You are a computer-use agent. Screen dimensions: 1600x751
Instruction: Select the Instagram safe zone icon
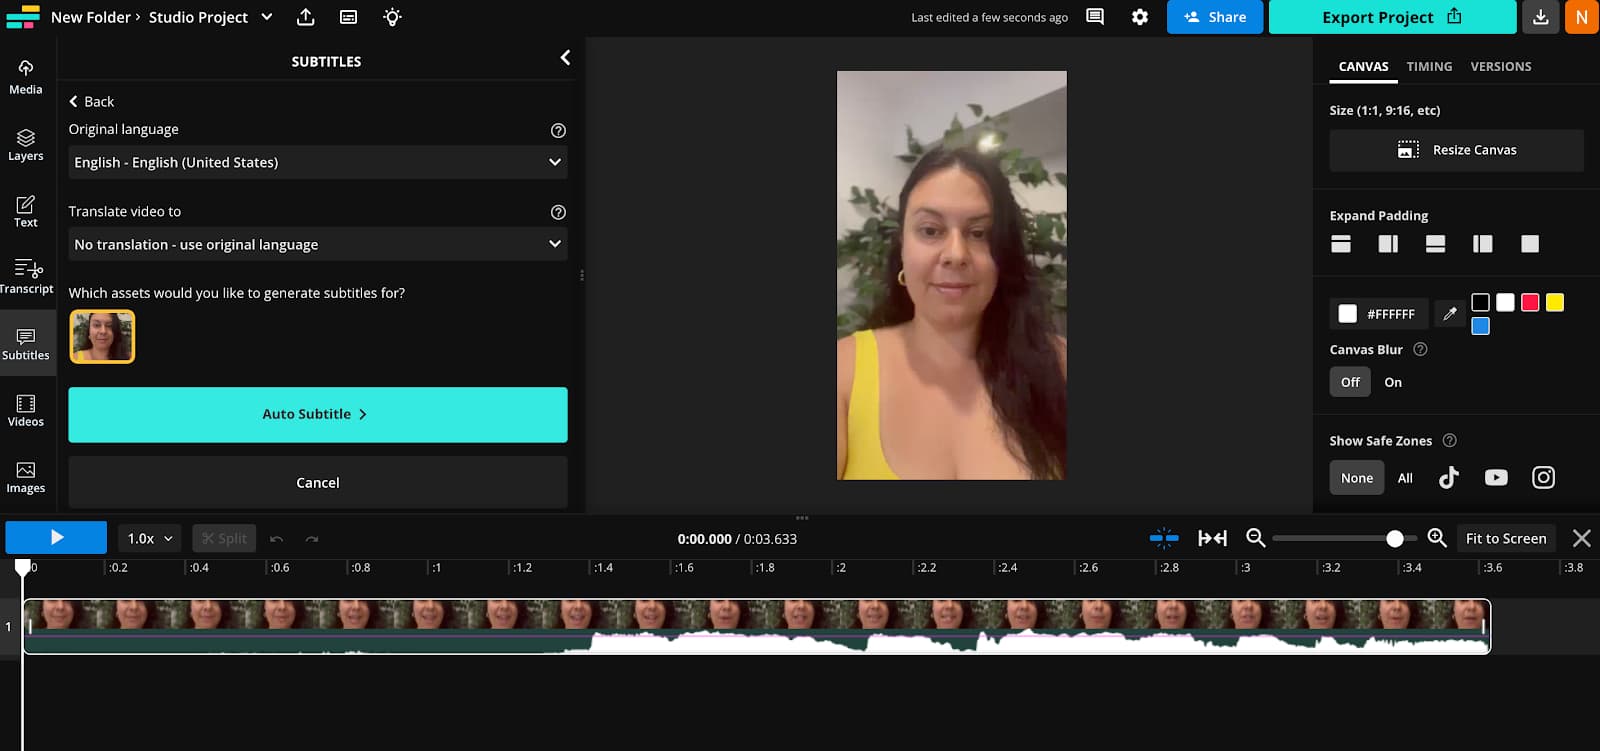coord(1543,478)
